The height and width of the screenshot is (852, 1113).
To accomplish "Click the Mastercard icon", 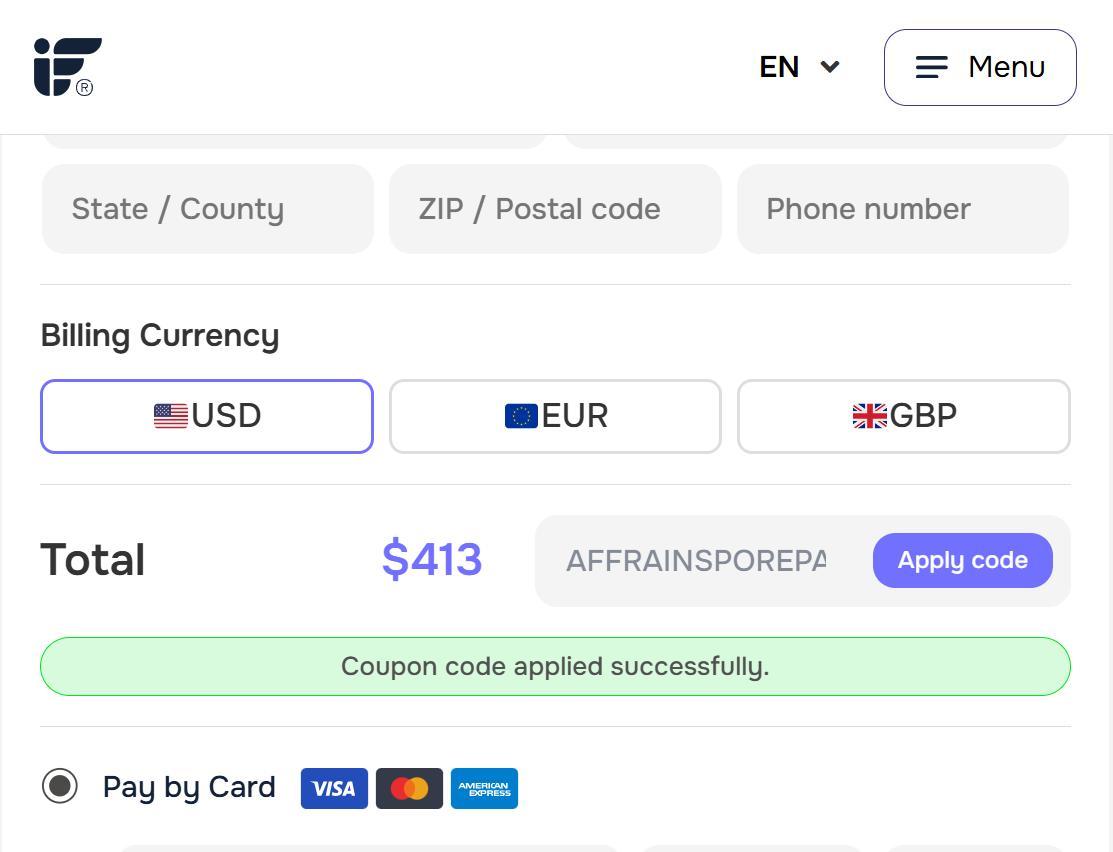I will point(409,789).
